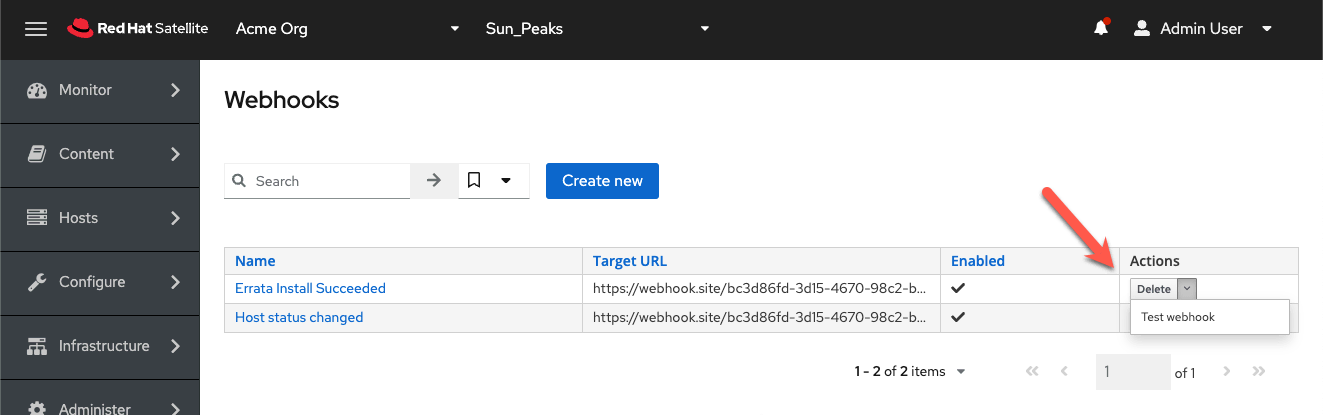Expand the Infrastructure sidebar menu

100,346
